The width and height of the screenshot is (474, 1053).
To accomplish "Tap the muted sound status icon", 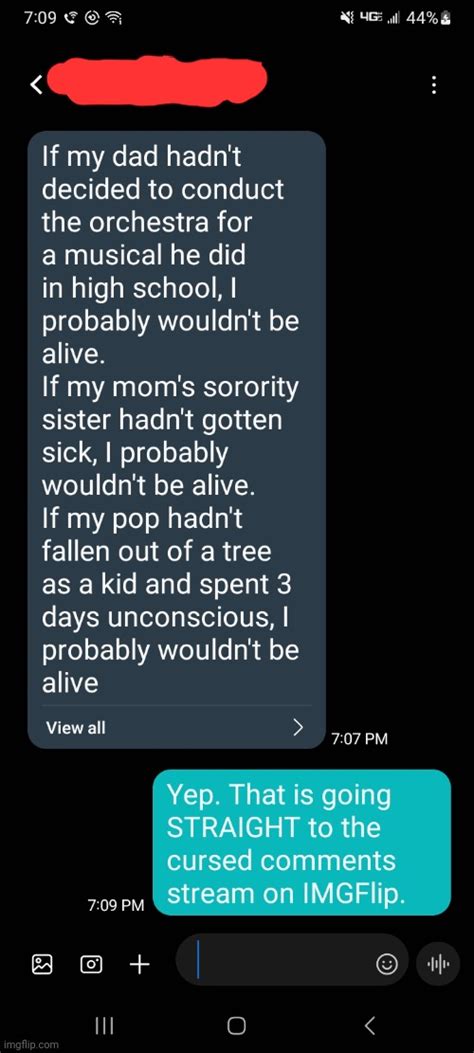I will (x=349, y=18).
